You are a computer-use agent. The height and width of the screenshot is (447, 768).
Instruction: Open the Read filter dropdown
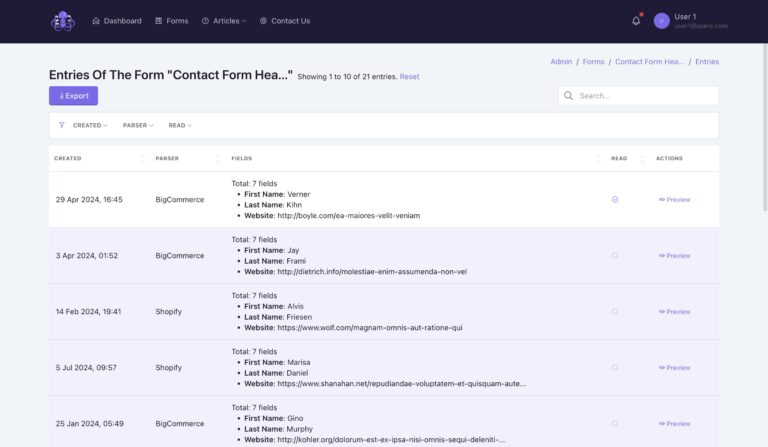click(x=180, y=125)
